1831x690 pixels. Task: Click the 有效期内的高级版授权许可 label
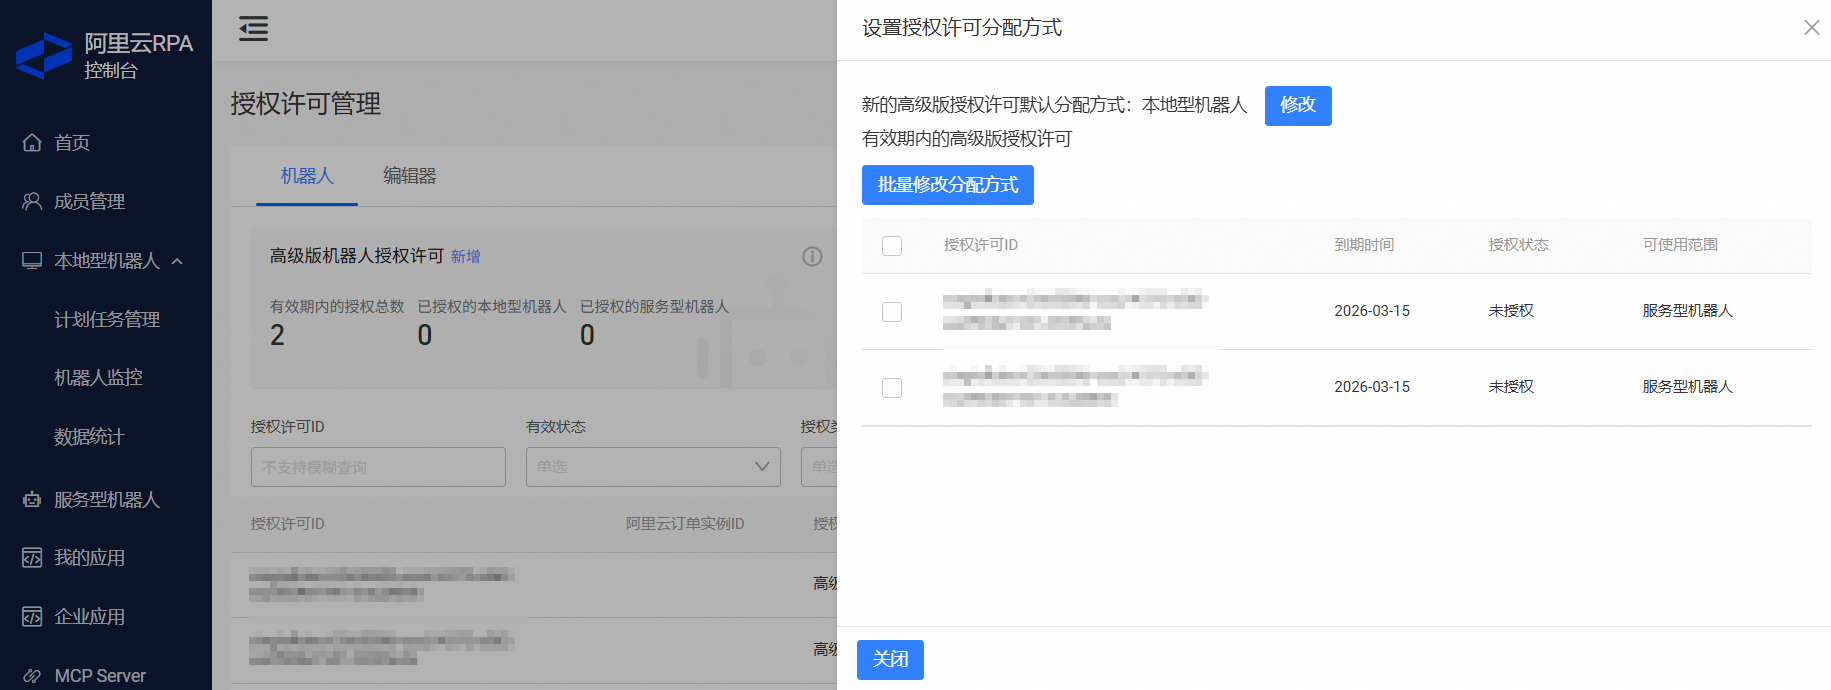point(967,139)
